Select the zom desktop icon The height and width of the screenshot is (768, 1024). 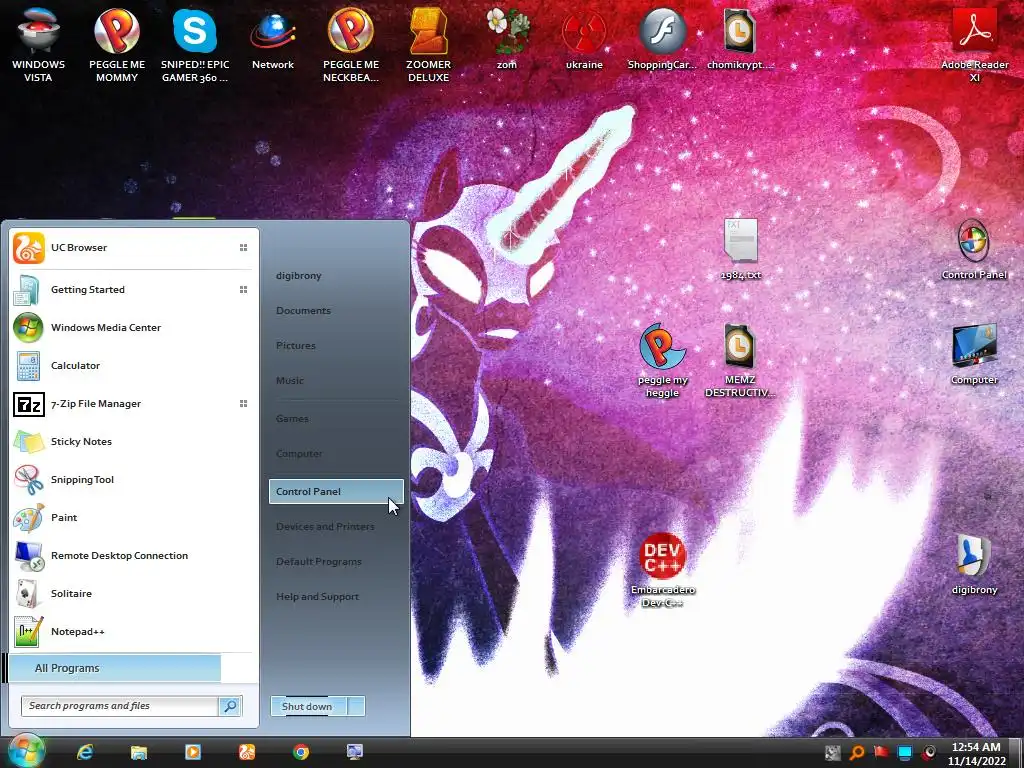507,39
